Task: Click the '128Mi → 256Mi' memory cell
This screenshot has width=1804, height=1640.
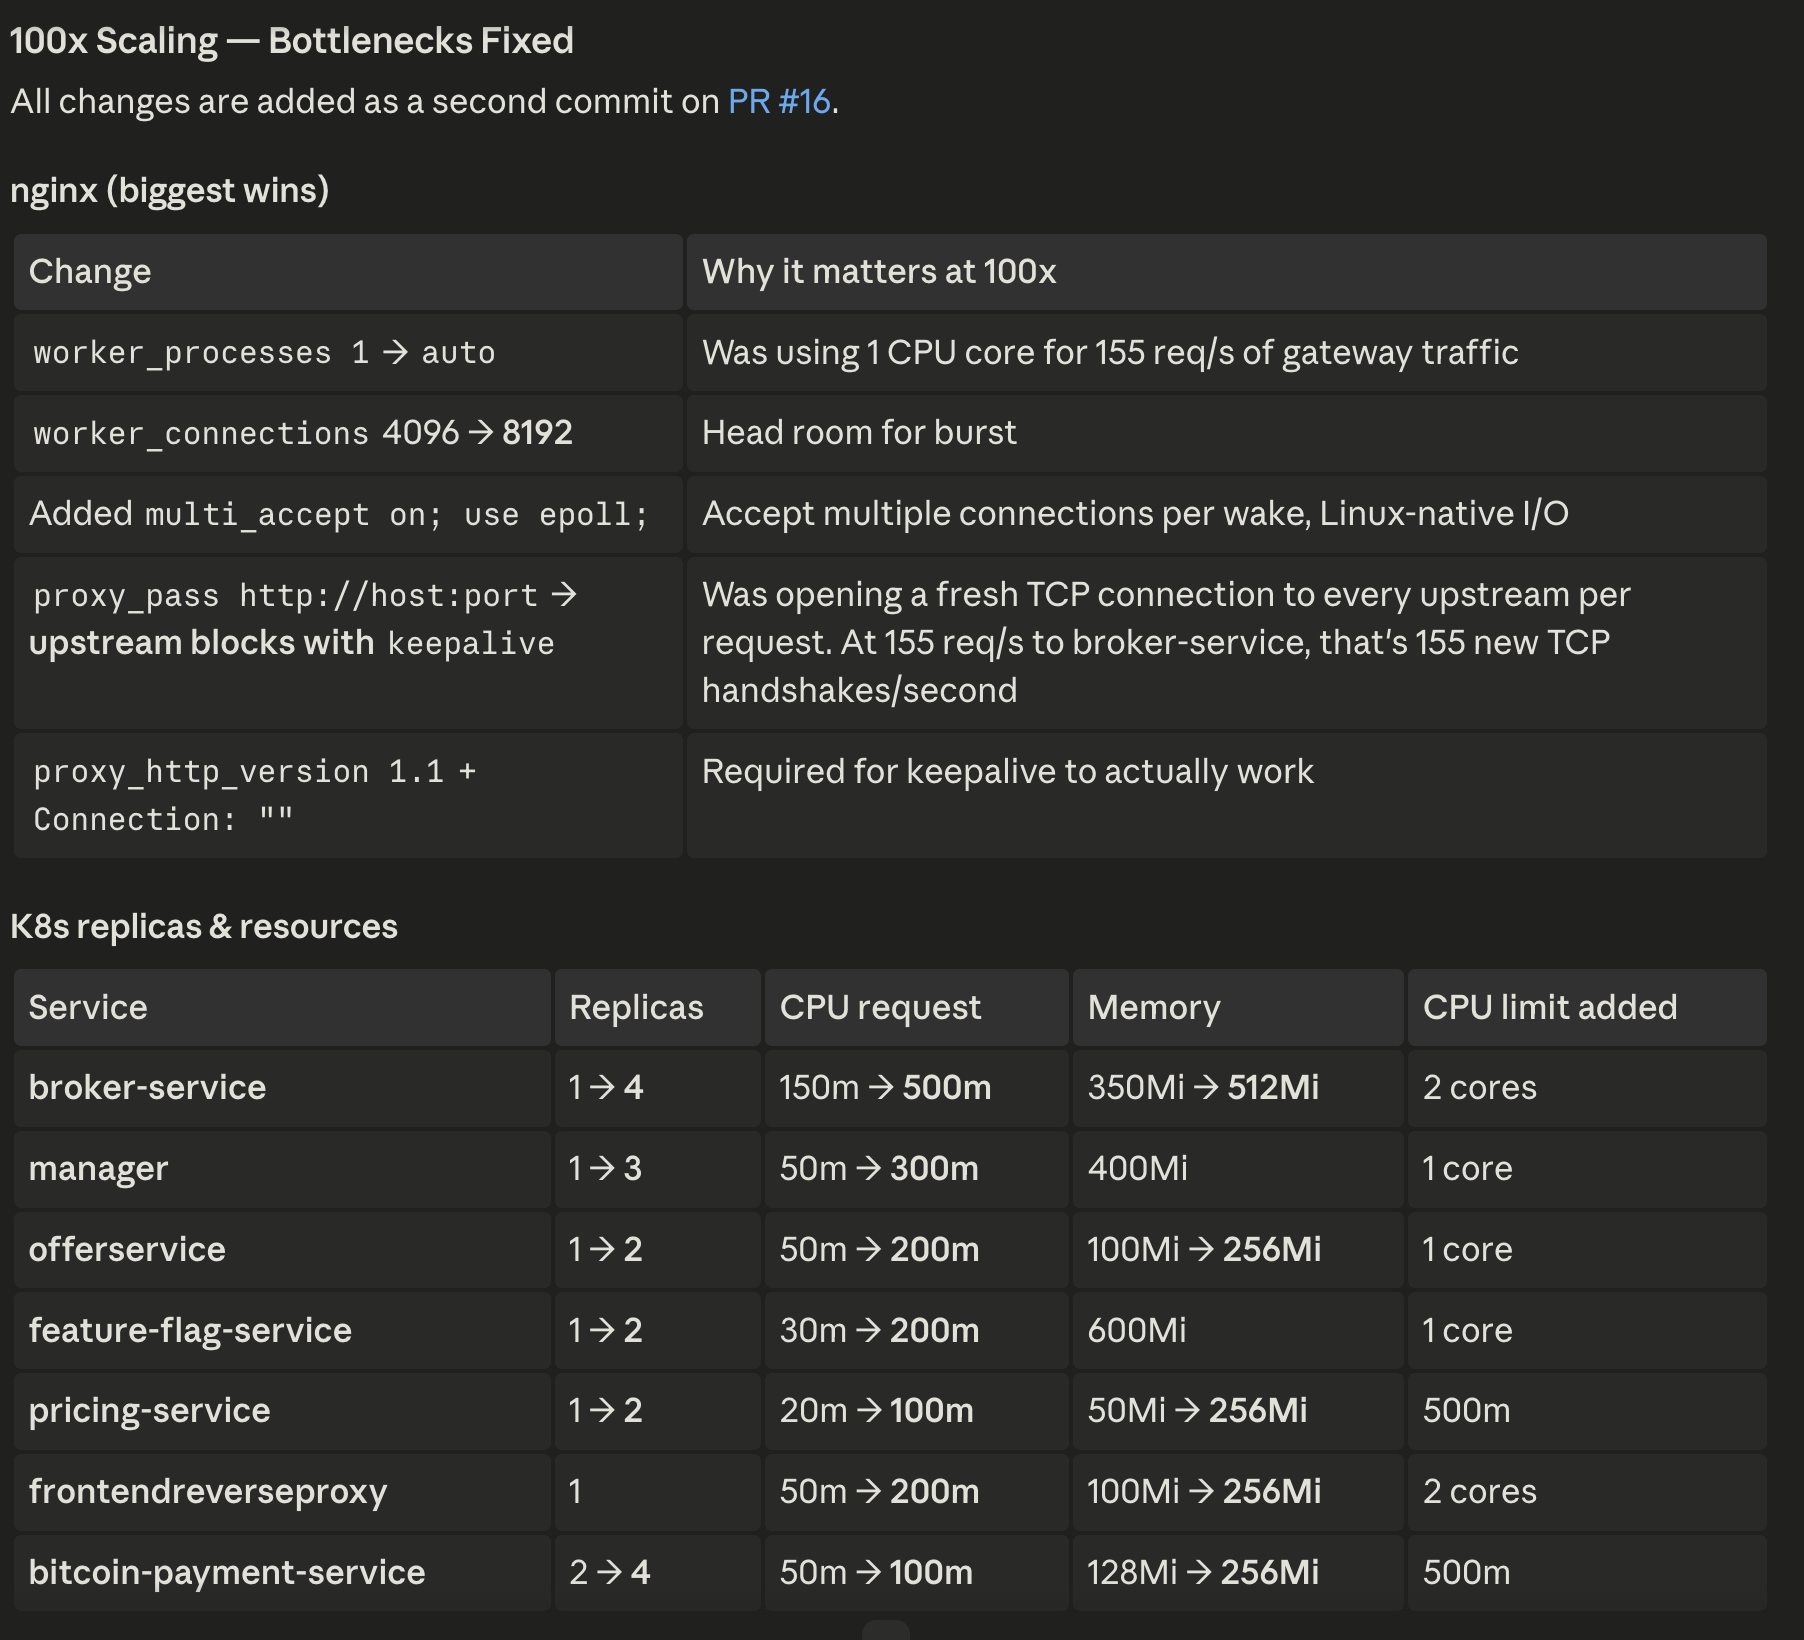Action: coord(1238,1573)
